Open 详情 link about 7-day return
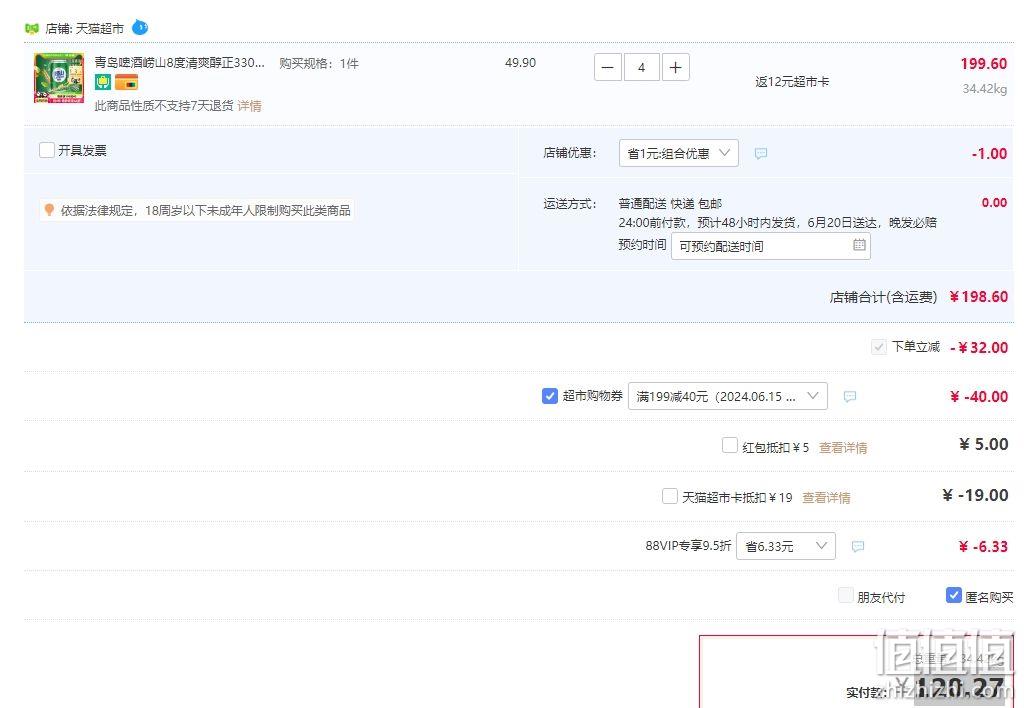Screen dimensions: 1024x708 coord(249,106)
